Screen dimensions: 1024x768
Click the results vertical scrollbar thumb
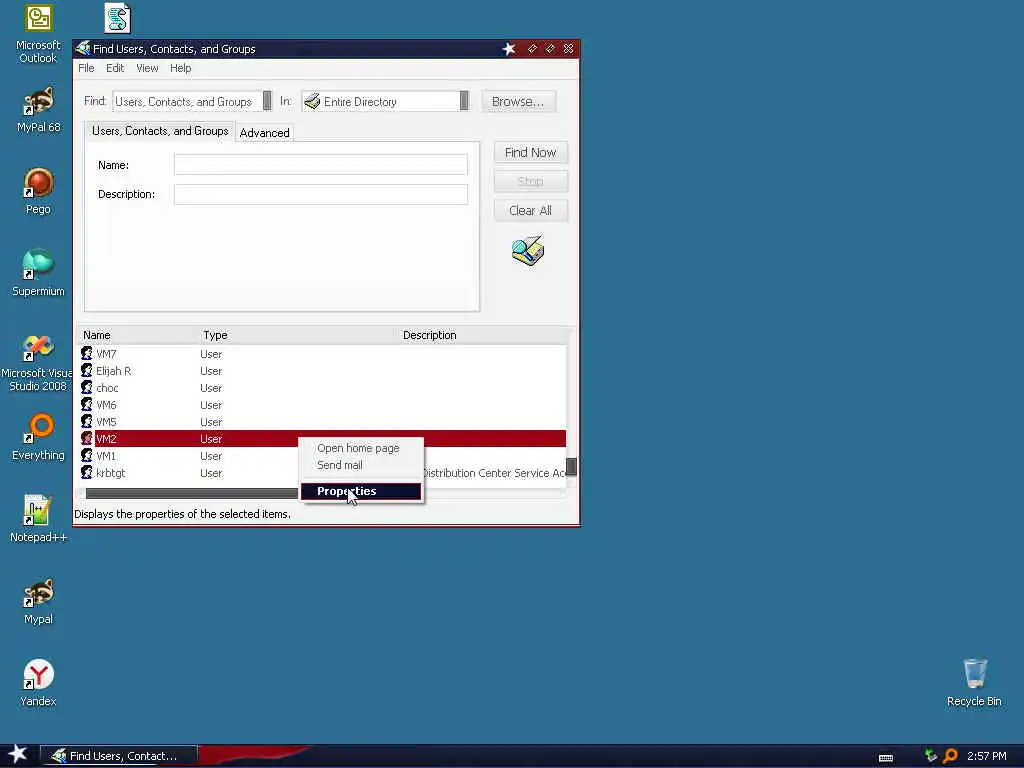click(571, 466)
